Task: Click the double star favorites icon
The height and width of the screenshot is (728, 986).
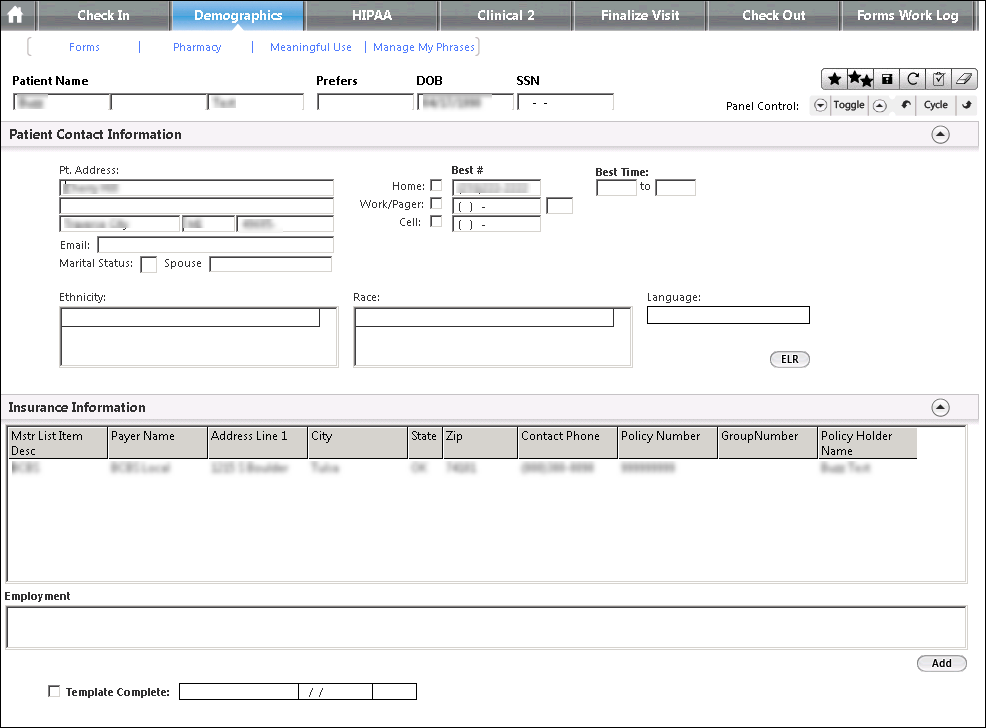Action: (860, 79)
